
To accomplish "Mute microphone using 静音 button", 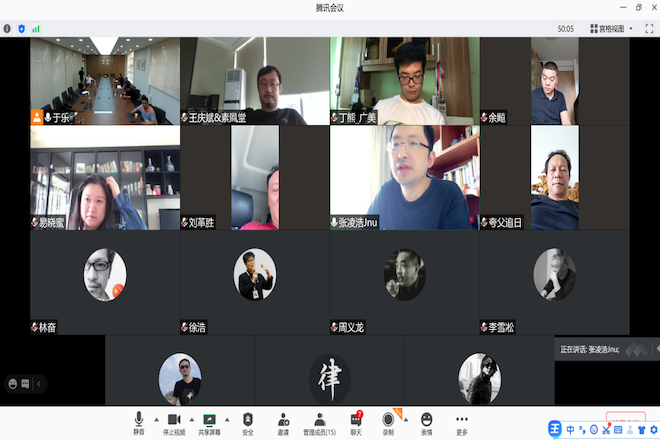I will coord(139,422).
